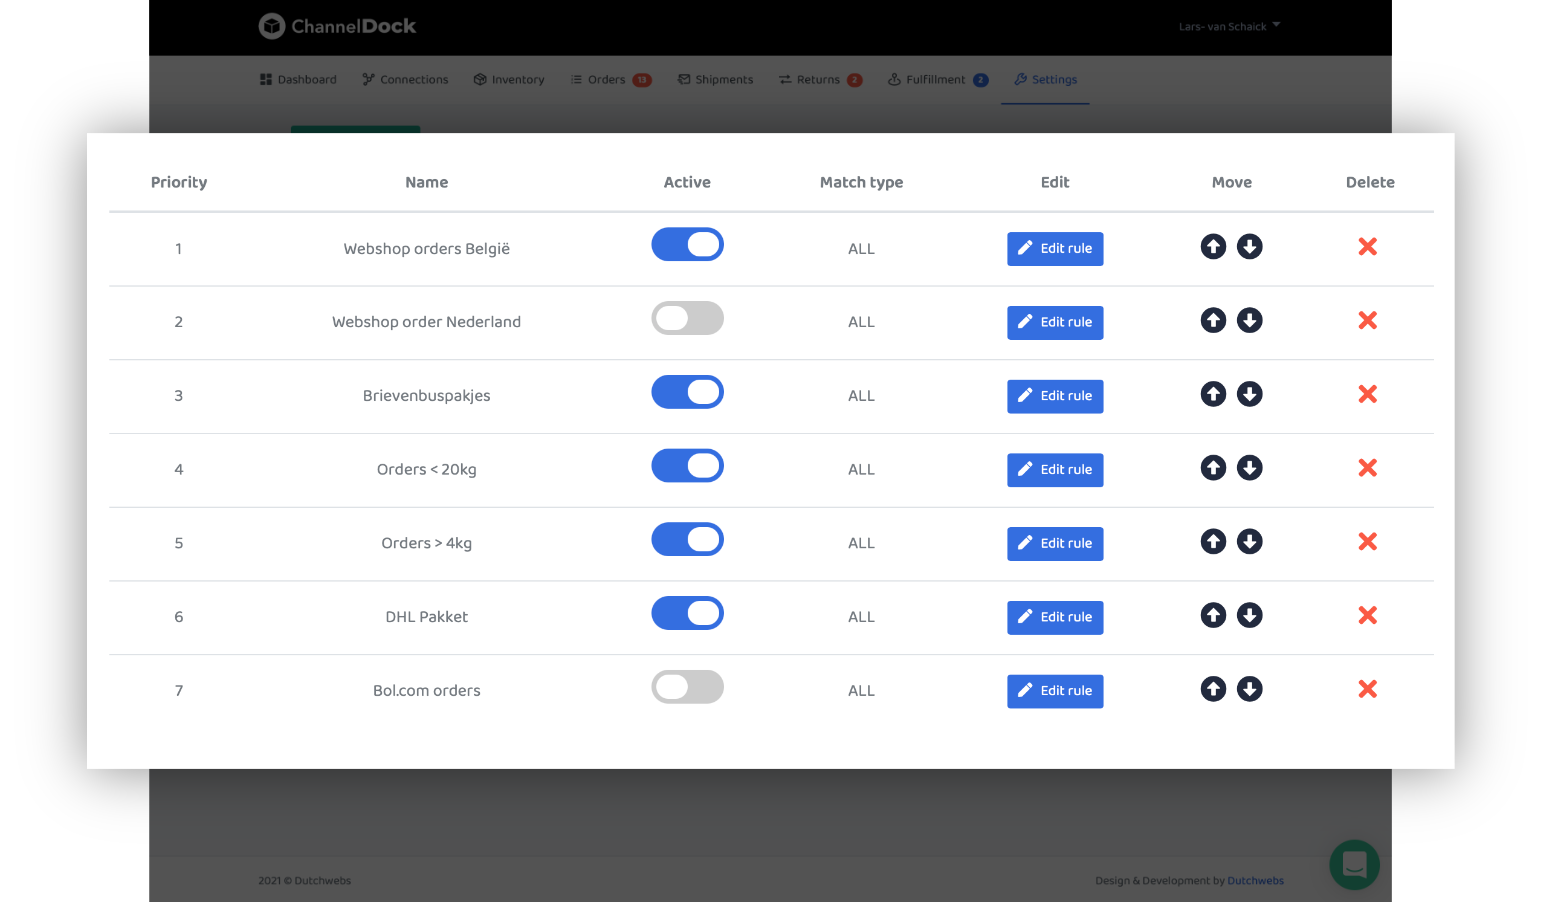
Task: Open the Fulfillment tab
Action: coord(938,79)
